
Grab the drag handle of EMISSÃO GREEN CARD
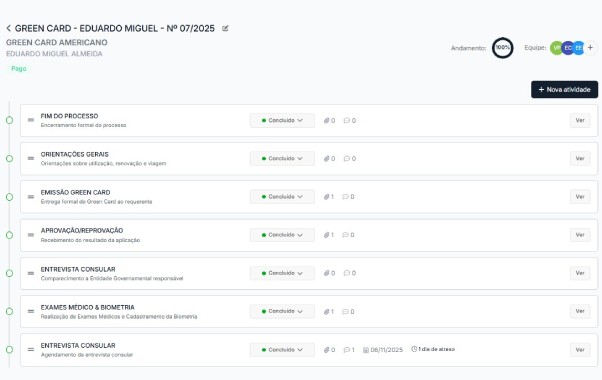tap(31, 197)
